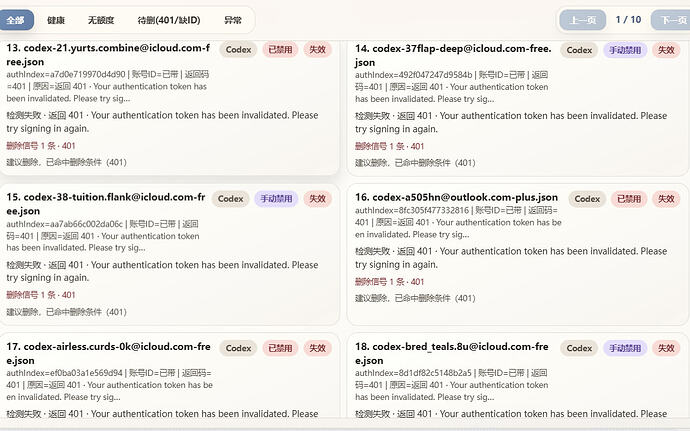690x431 pixels.
Task: Click 建议删除 note in card 16
Action: tap(415, 298)
